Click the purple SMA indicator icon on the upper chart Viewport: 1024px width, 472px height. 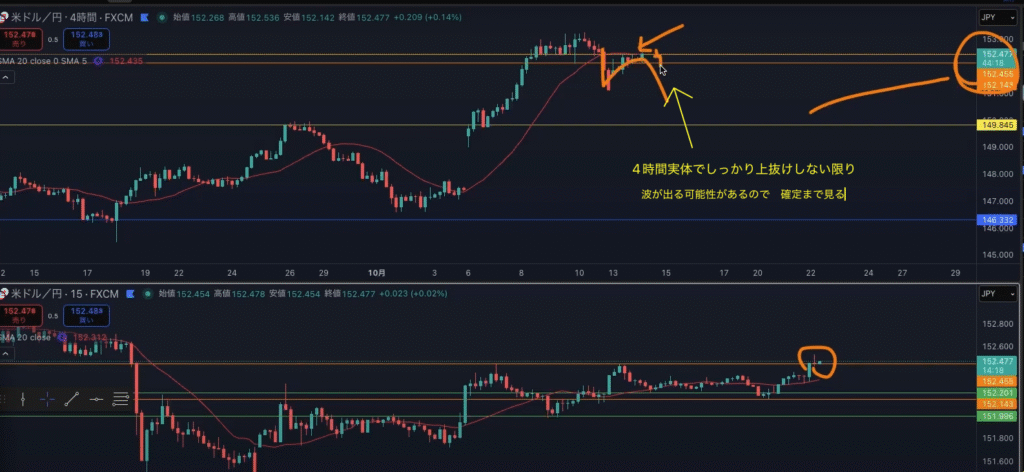[98, 61]
